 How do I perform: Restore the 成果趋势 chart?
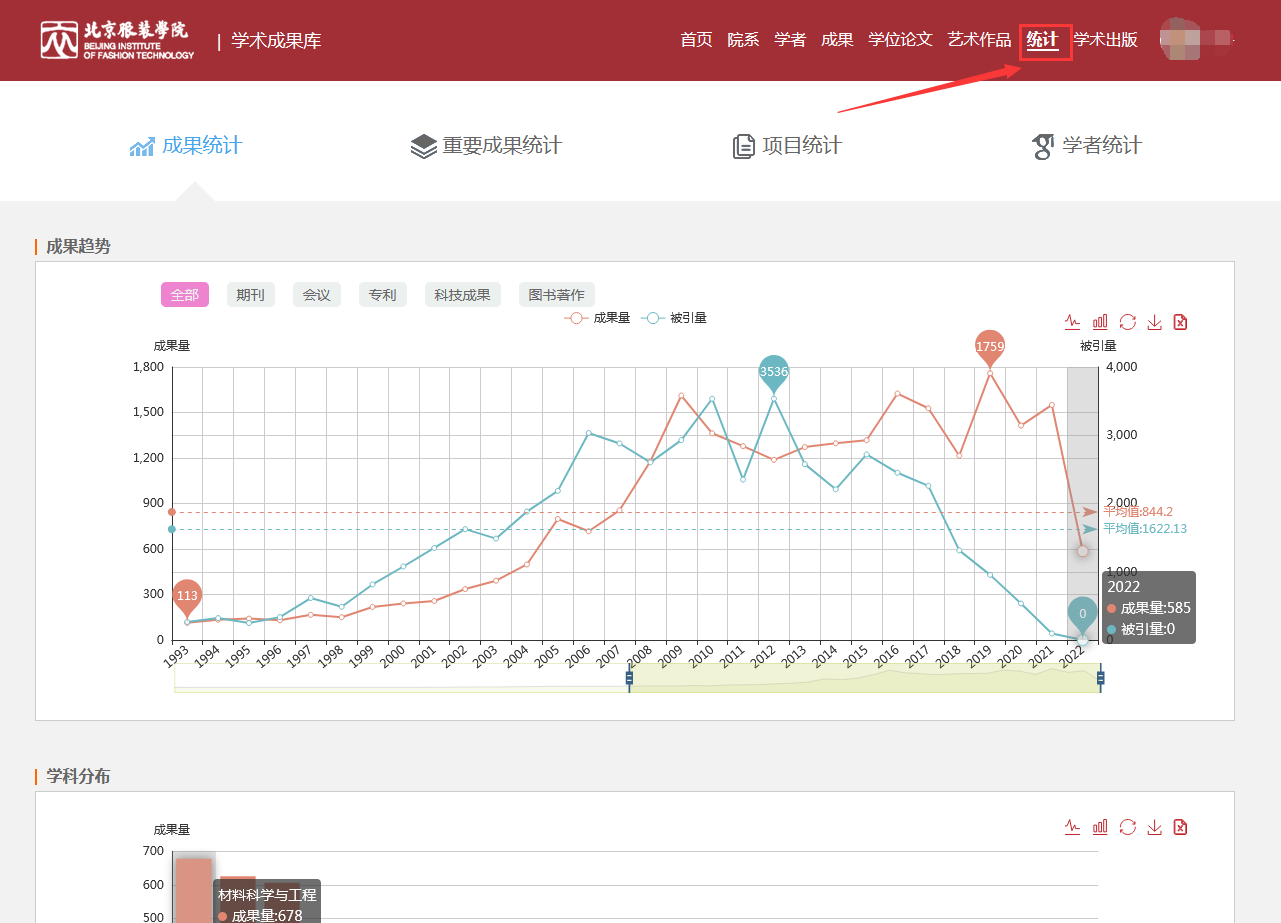pos(1127,322)
